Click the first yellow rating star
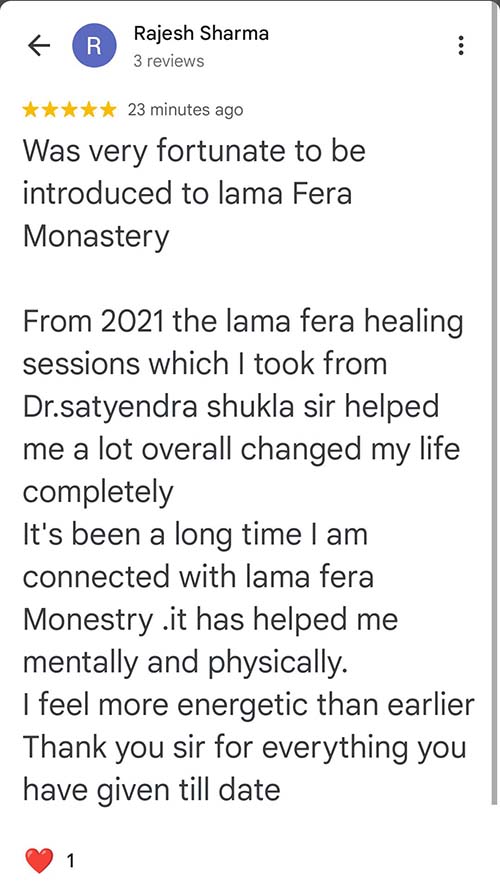500x884 pixels. point(32,110)
